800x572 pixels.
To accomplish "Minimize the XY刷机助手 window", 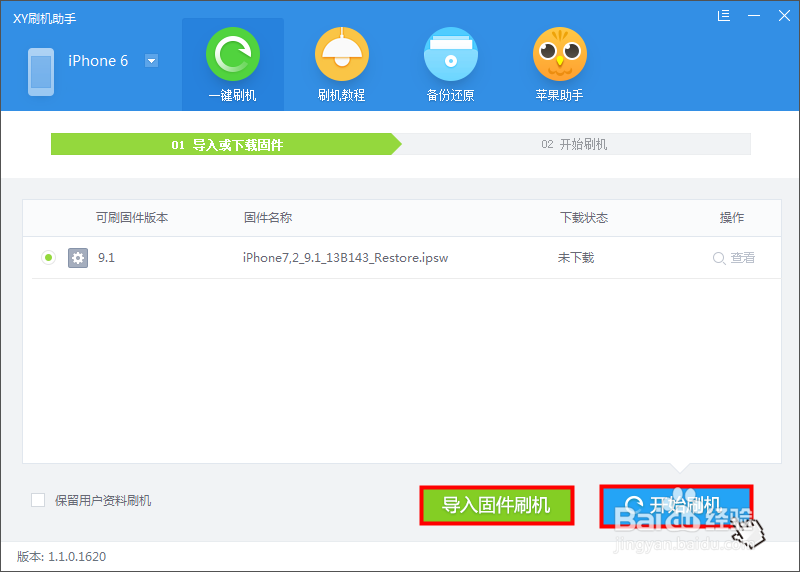I will (754, 16).
